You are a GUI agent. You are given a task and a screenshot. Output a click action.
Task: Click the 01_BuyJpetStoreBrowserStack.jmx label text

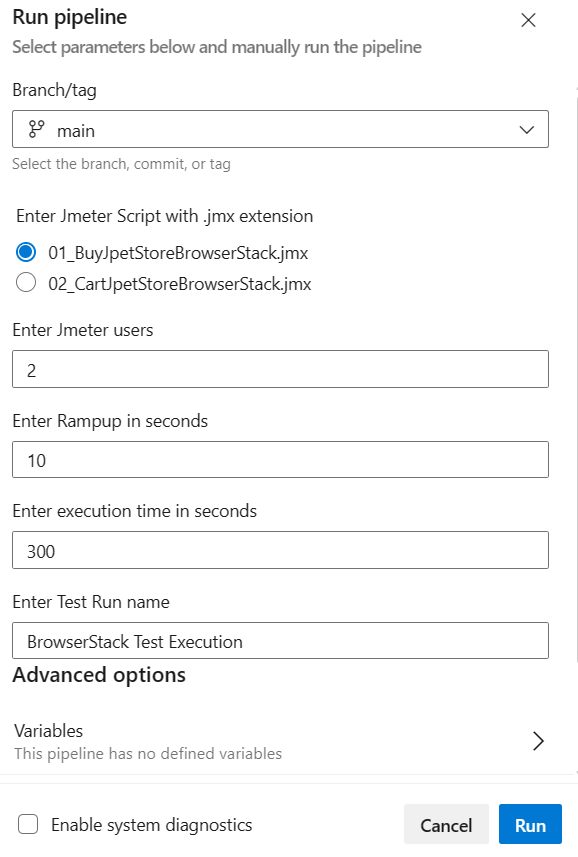178,253
